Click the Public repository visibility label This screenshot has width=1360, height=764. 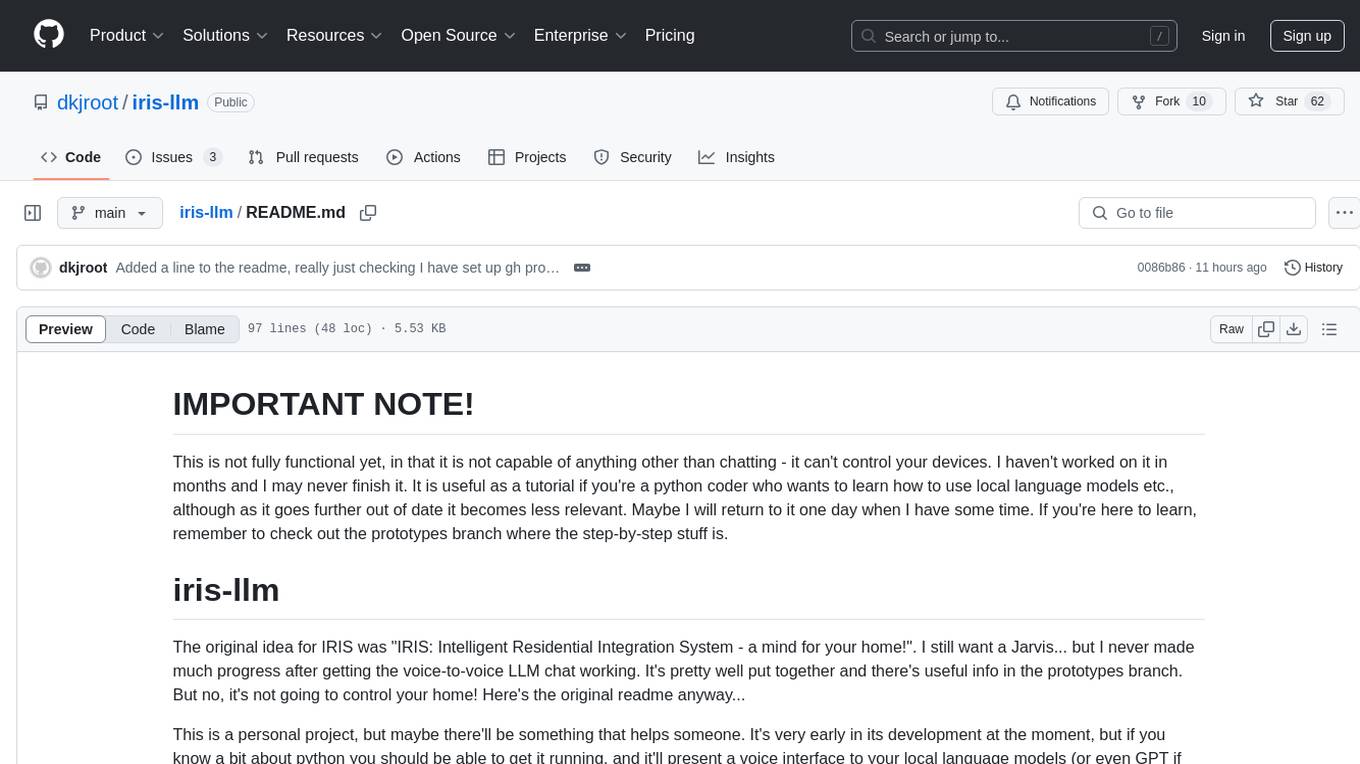pyautogui.click(x=231, y=102)
